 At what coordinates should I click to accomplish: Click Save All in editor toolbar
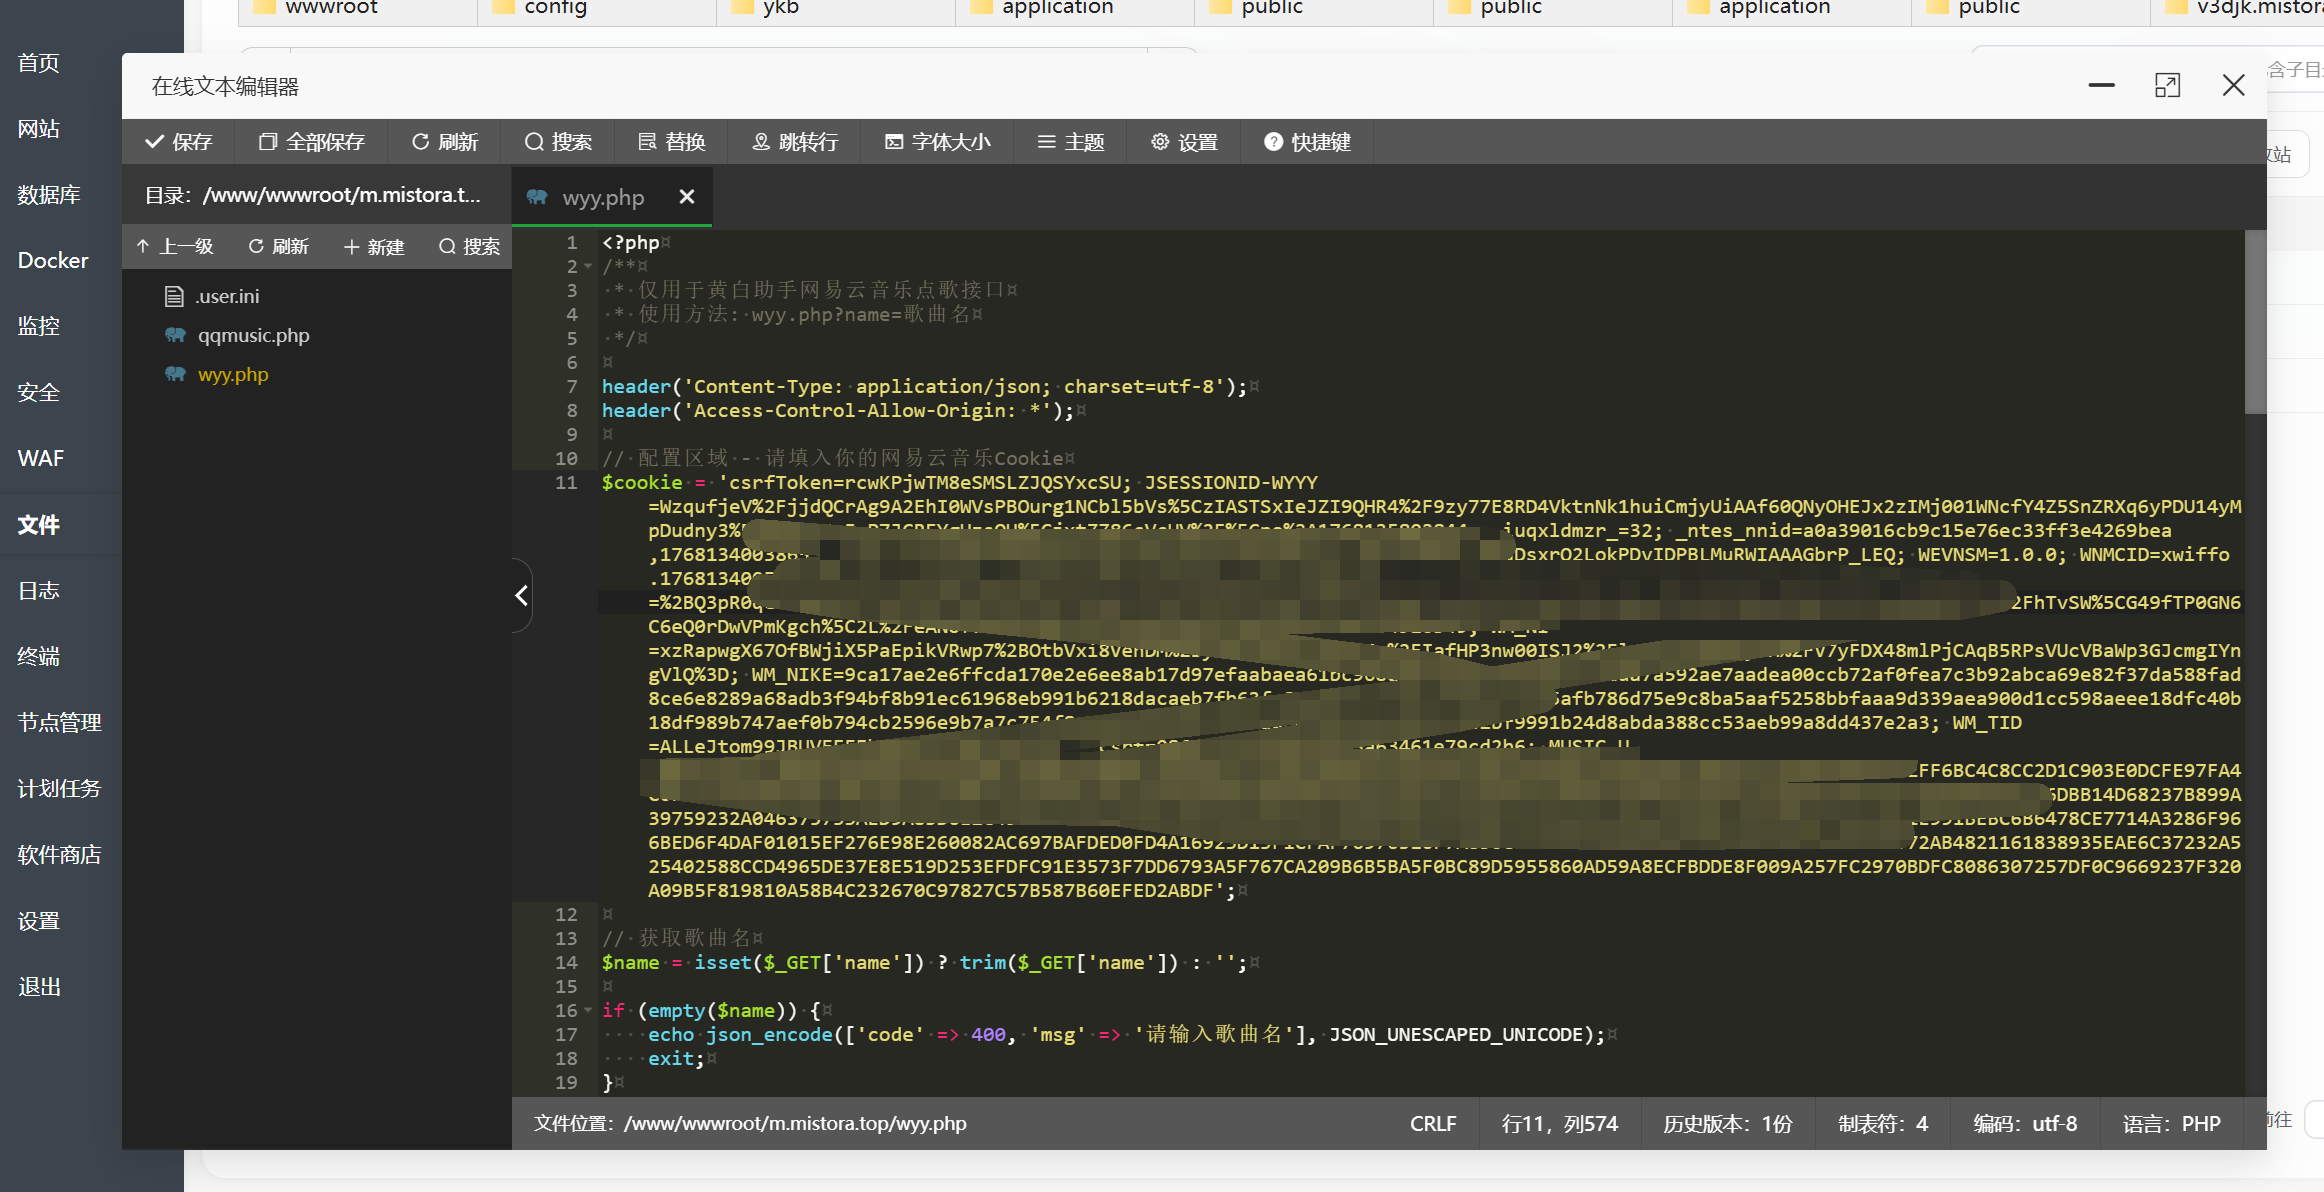[312, 142]
